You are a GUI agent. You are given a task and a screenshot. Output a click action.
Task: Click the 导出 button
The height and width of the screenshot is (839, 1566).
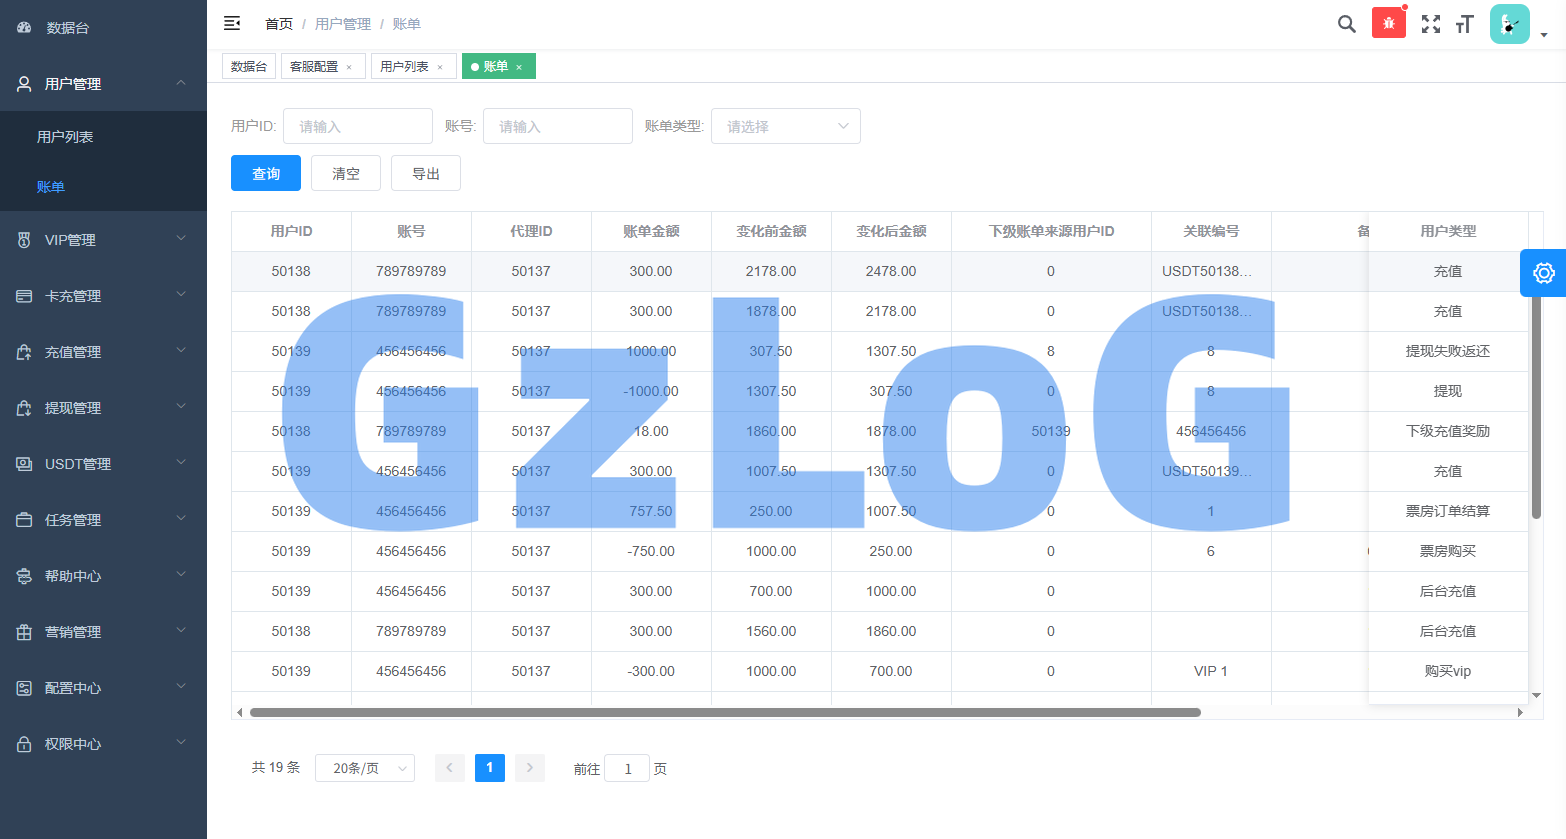425,173
